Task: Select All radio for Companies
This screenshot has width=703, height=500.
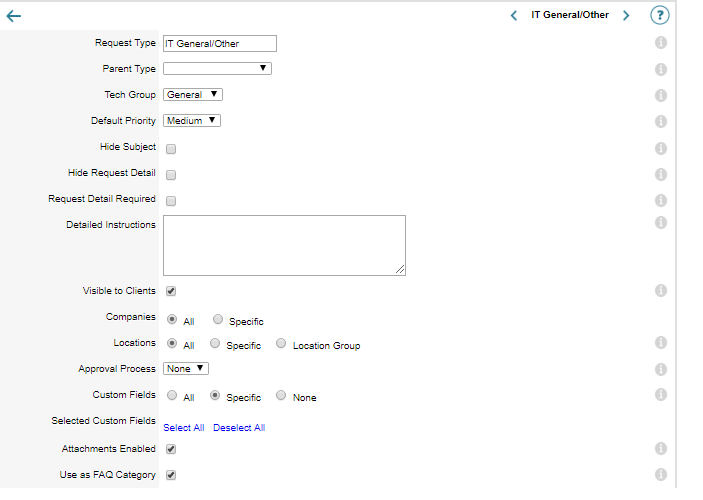Action: [x=172, y=319]
